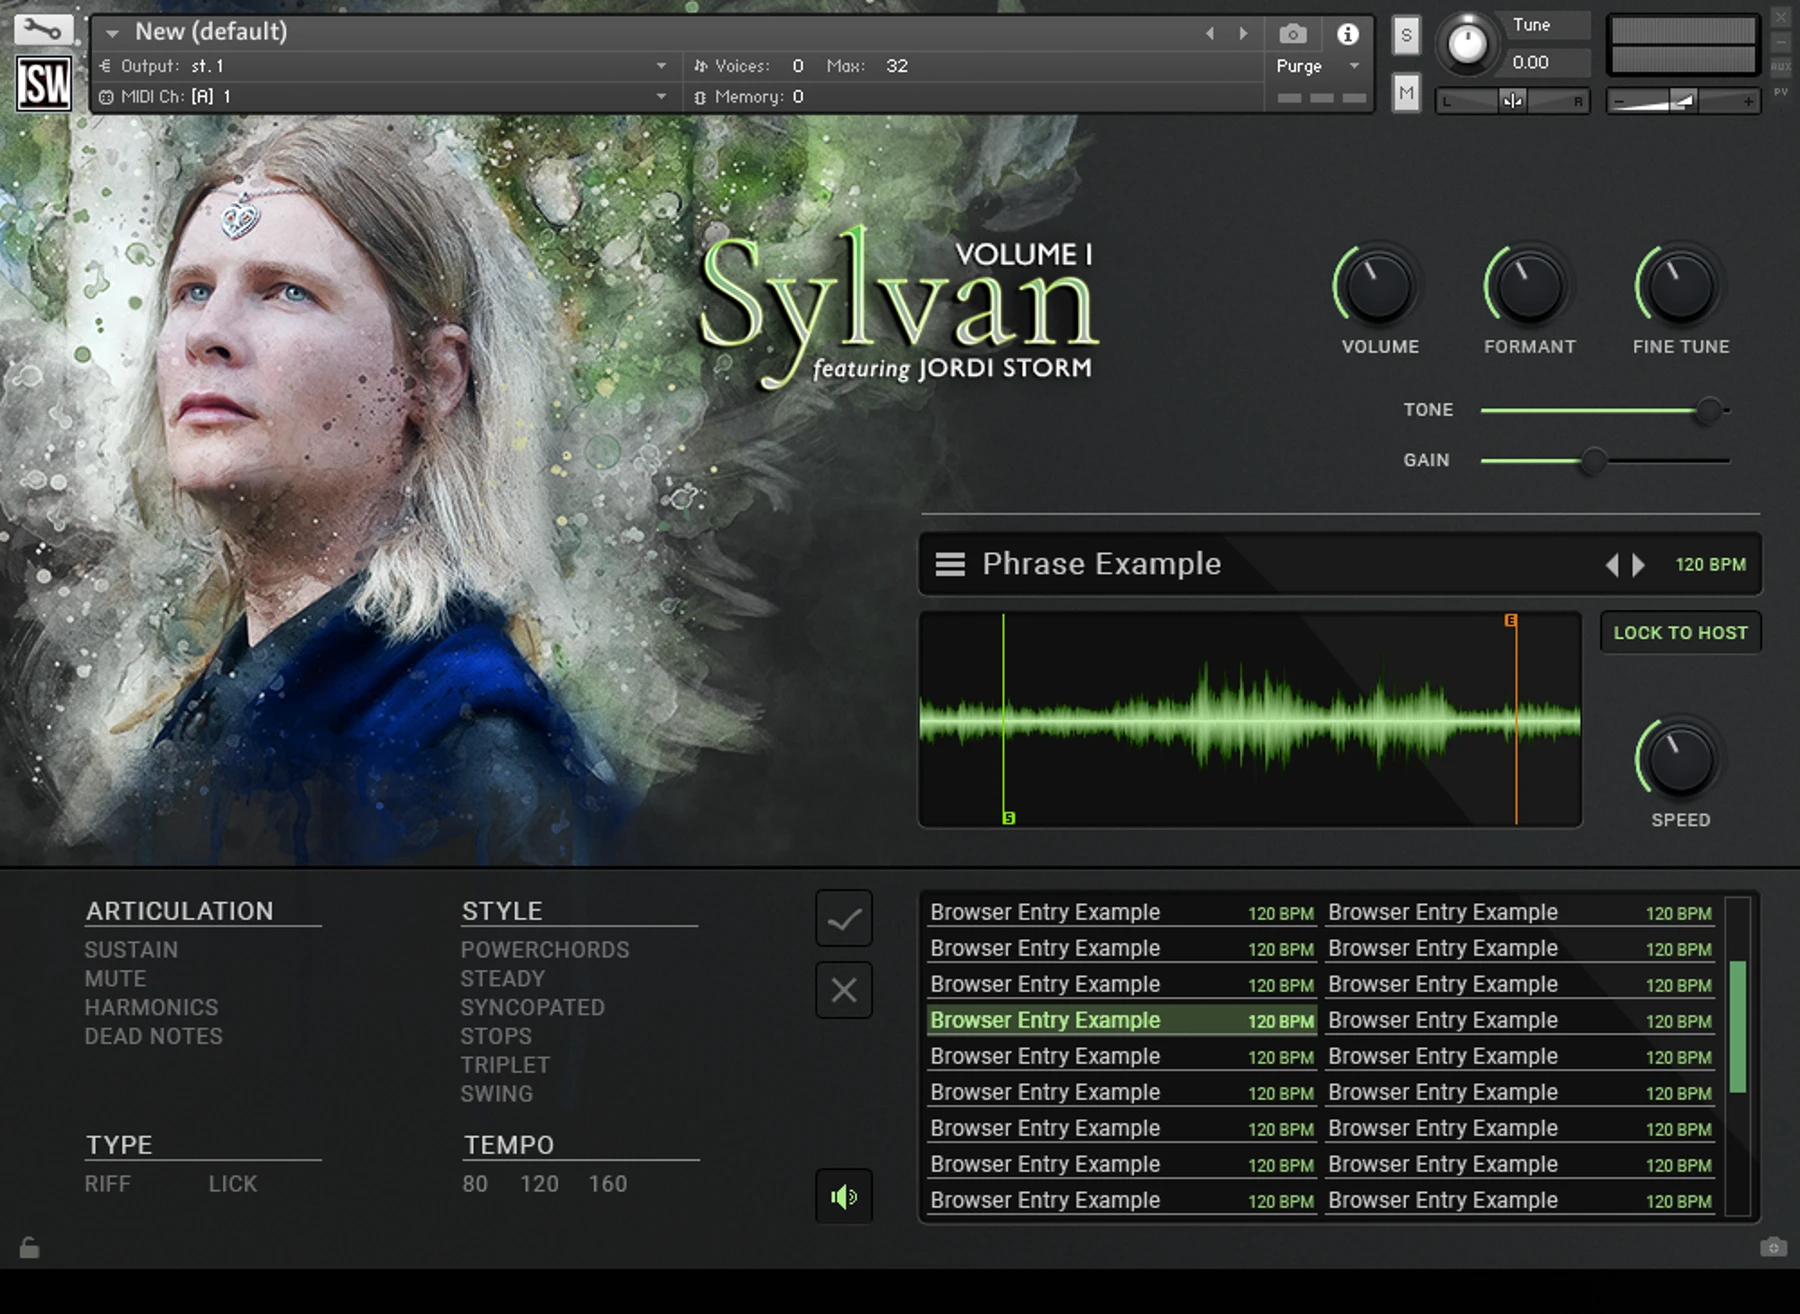Open the Purge dropdown

click(x=1319, y=66)
